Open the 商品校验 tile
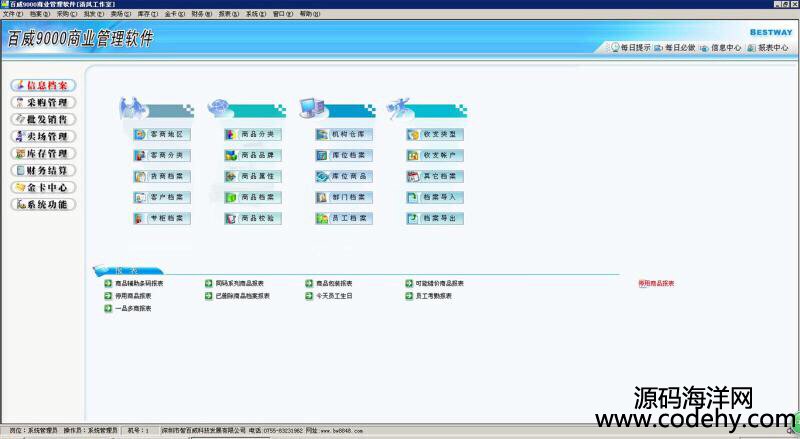This screenshot has width=800, height=439. click(x=253, y=218)
